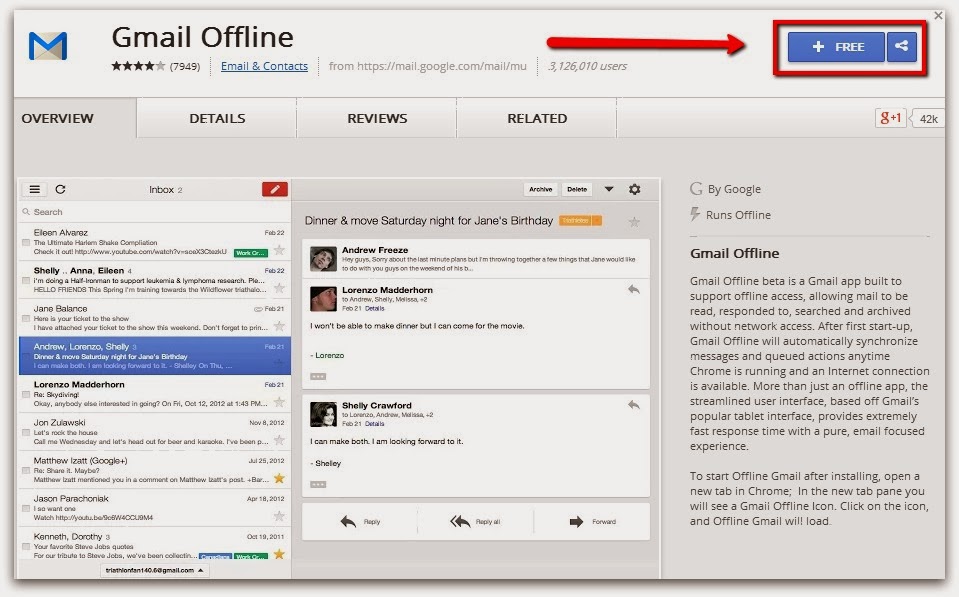Click the Archive button
Image resolution: width=959 pixels, height=597 pixels.
tap(541, 190)
